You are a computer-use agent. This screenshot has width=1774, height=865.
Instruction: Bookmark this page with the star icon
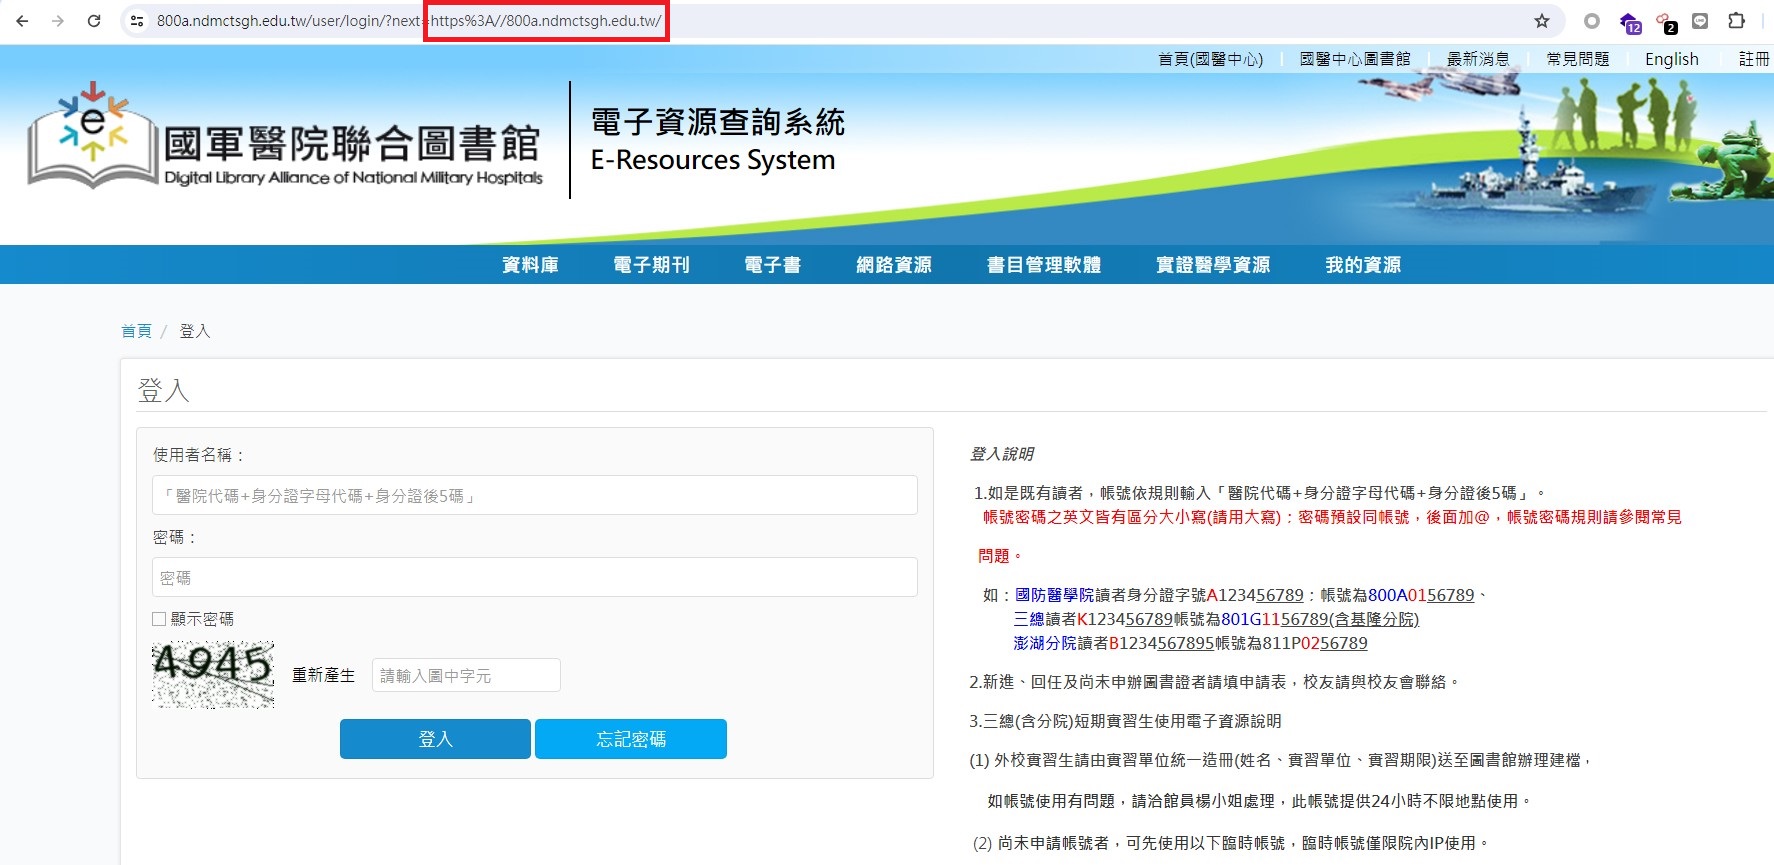coord(1542,21)
